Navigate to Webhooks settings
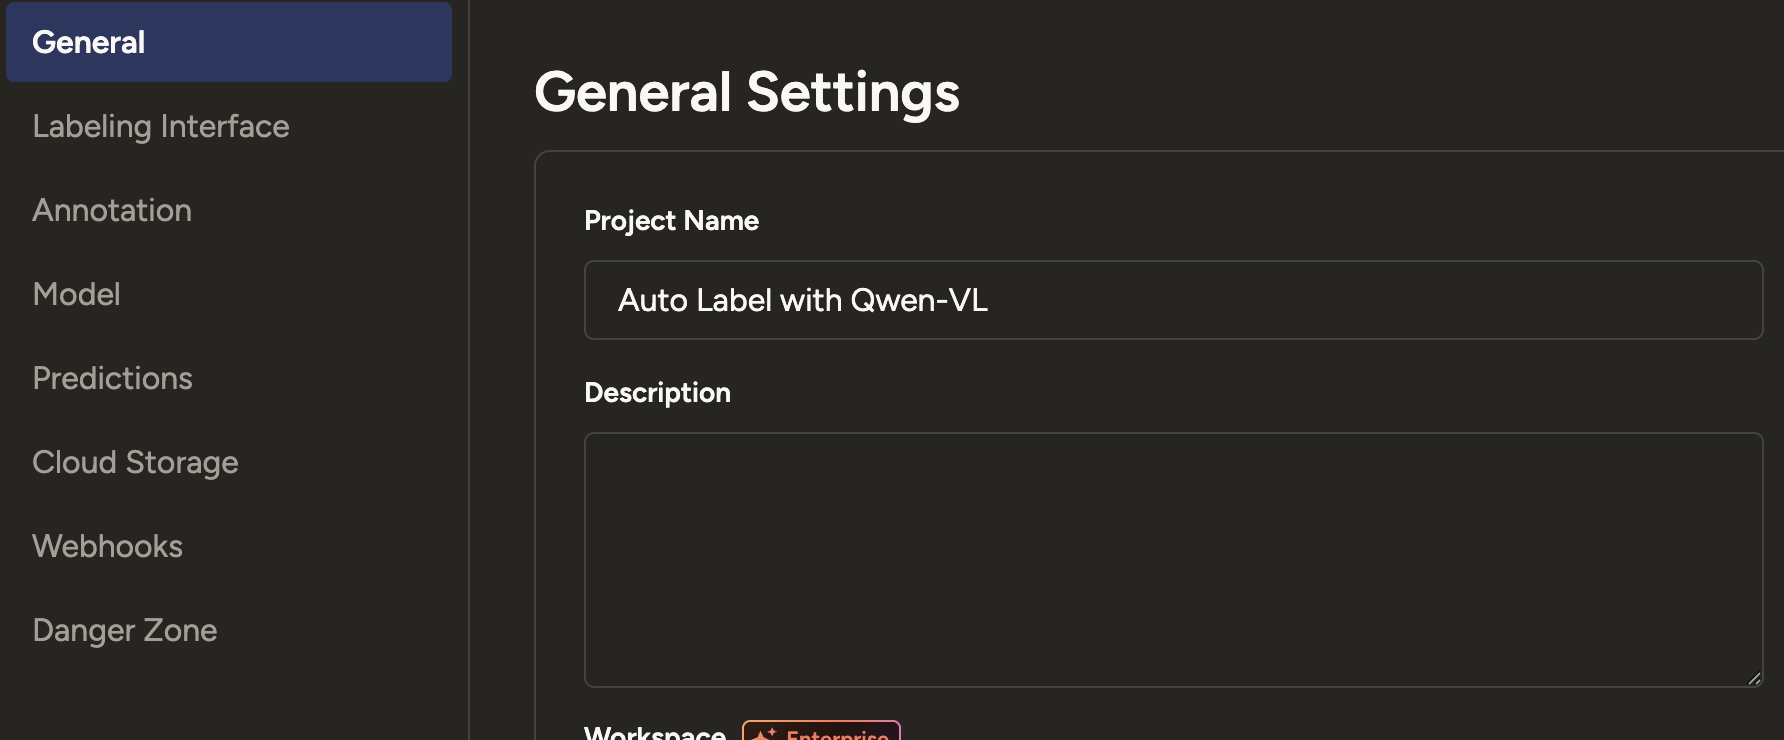This screenshot has width=1784, height=740. 107,546
